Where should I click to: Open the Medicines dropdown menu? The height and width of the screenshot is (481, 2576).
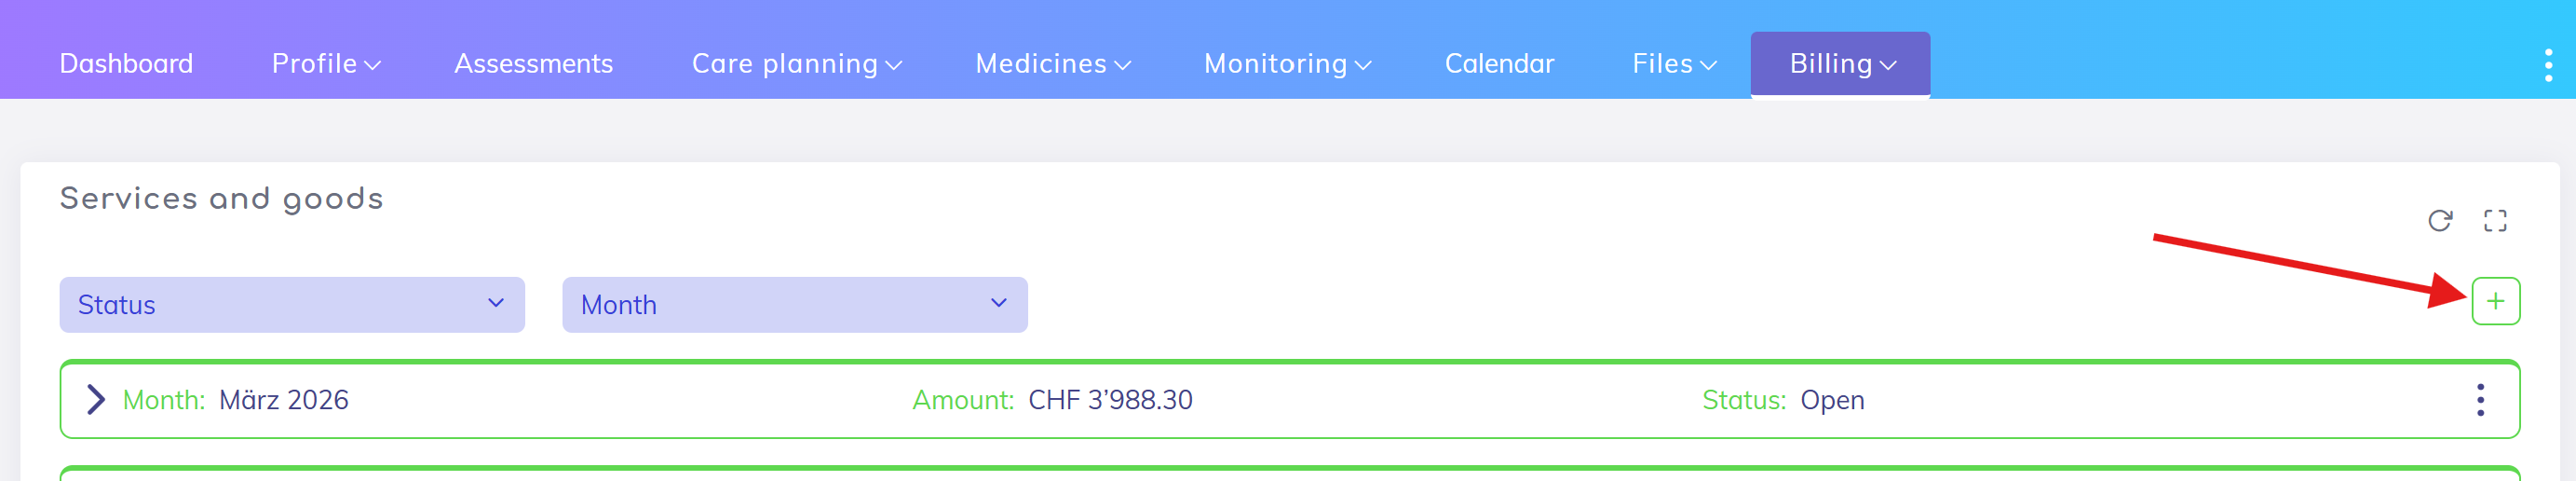click(x=1052, y=64)
